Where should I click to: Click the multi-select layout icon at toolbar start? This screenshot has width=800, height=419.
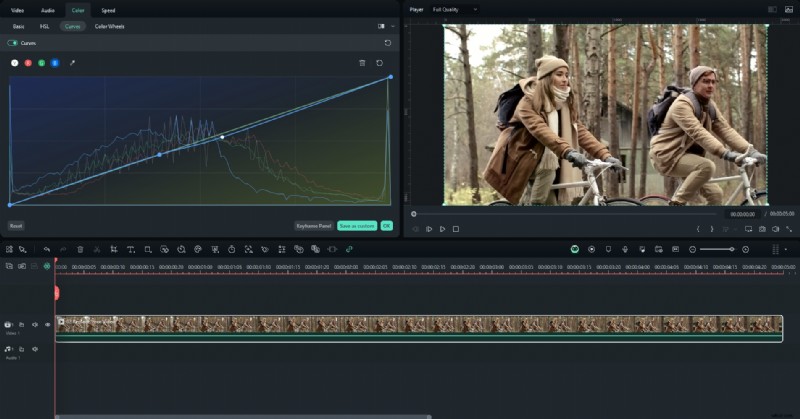9,249
